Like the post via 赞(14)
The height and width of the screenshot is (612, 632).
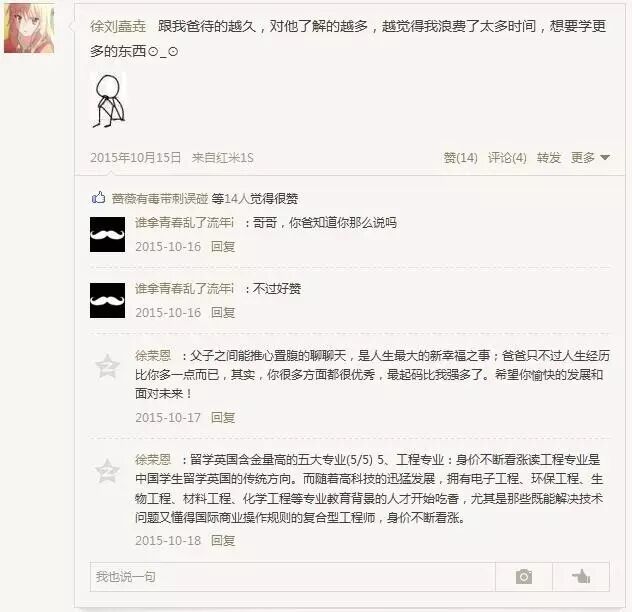(x=460, y=158)
